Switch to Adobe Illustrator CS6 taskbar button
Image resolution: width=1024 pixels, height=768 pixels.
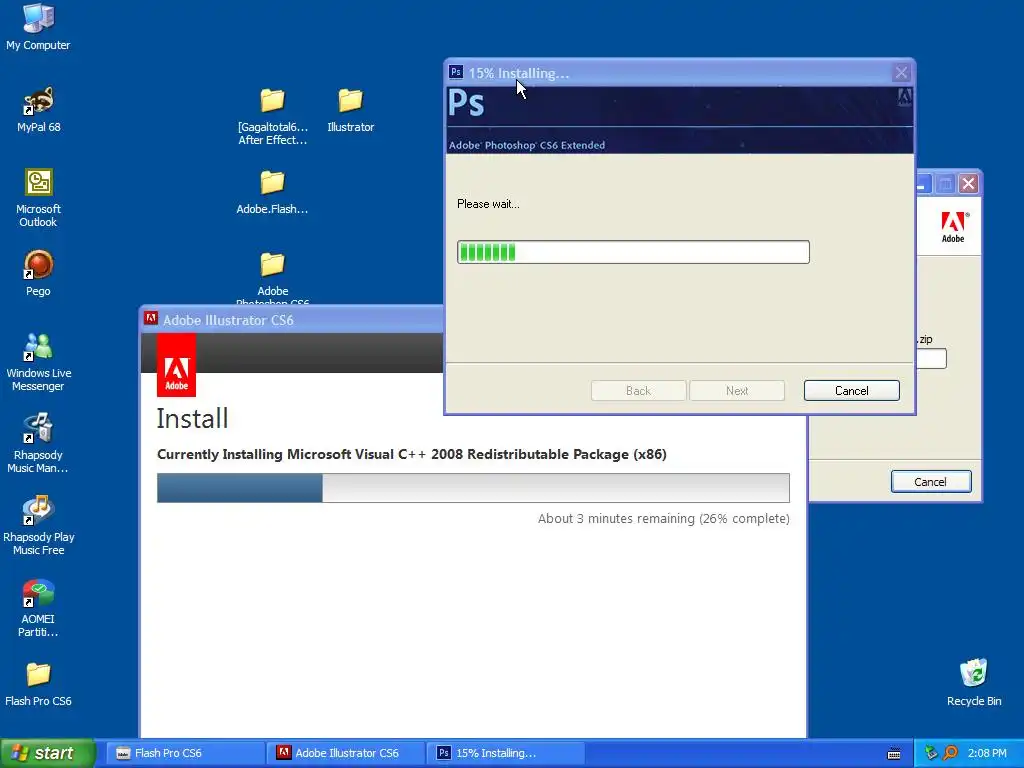[x=346, y=753]
